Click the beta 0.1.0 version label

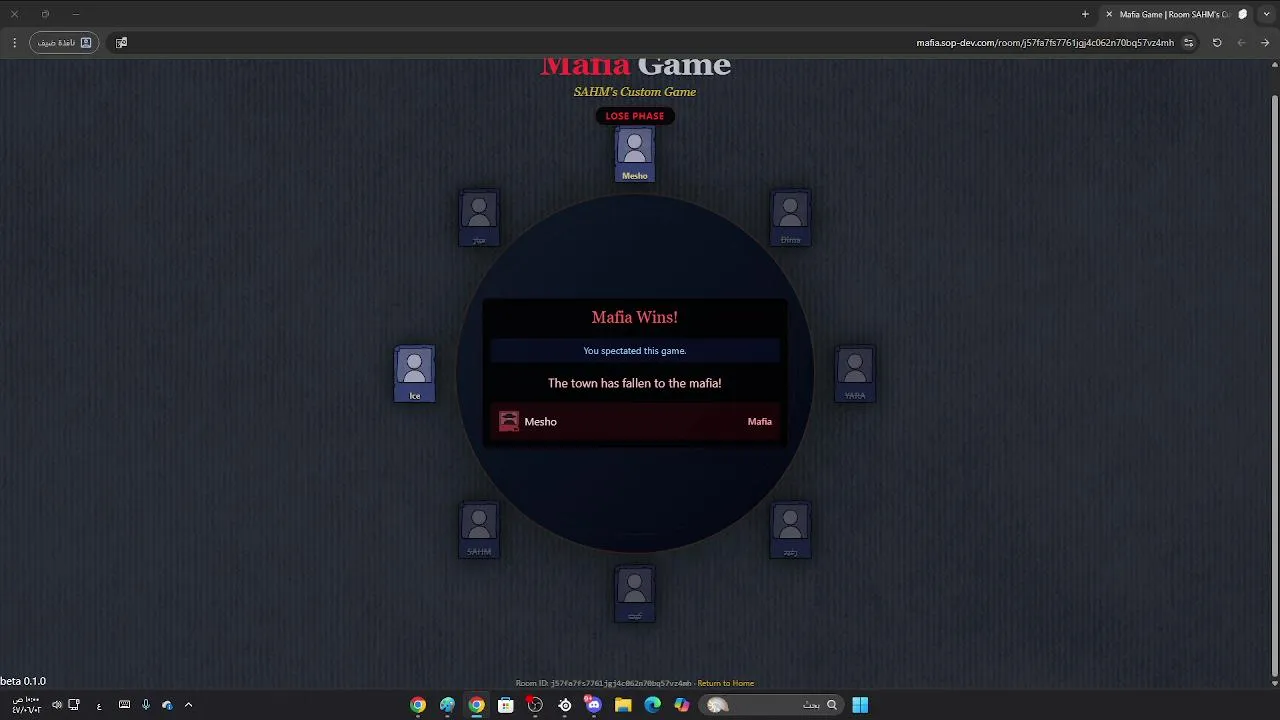23,681
